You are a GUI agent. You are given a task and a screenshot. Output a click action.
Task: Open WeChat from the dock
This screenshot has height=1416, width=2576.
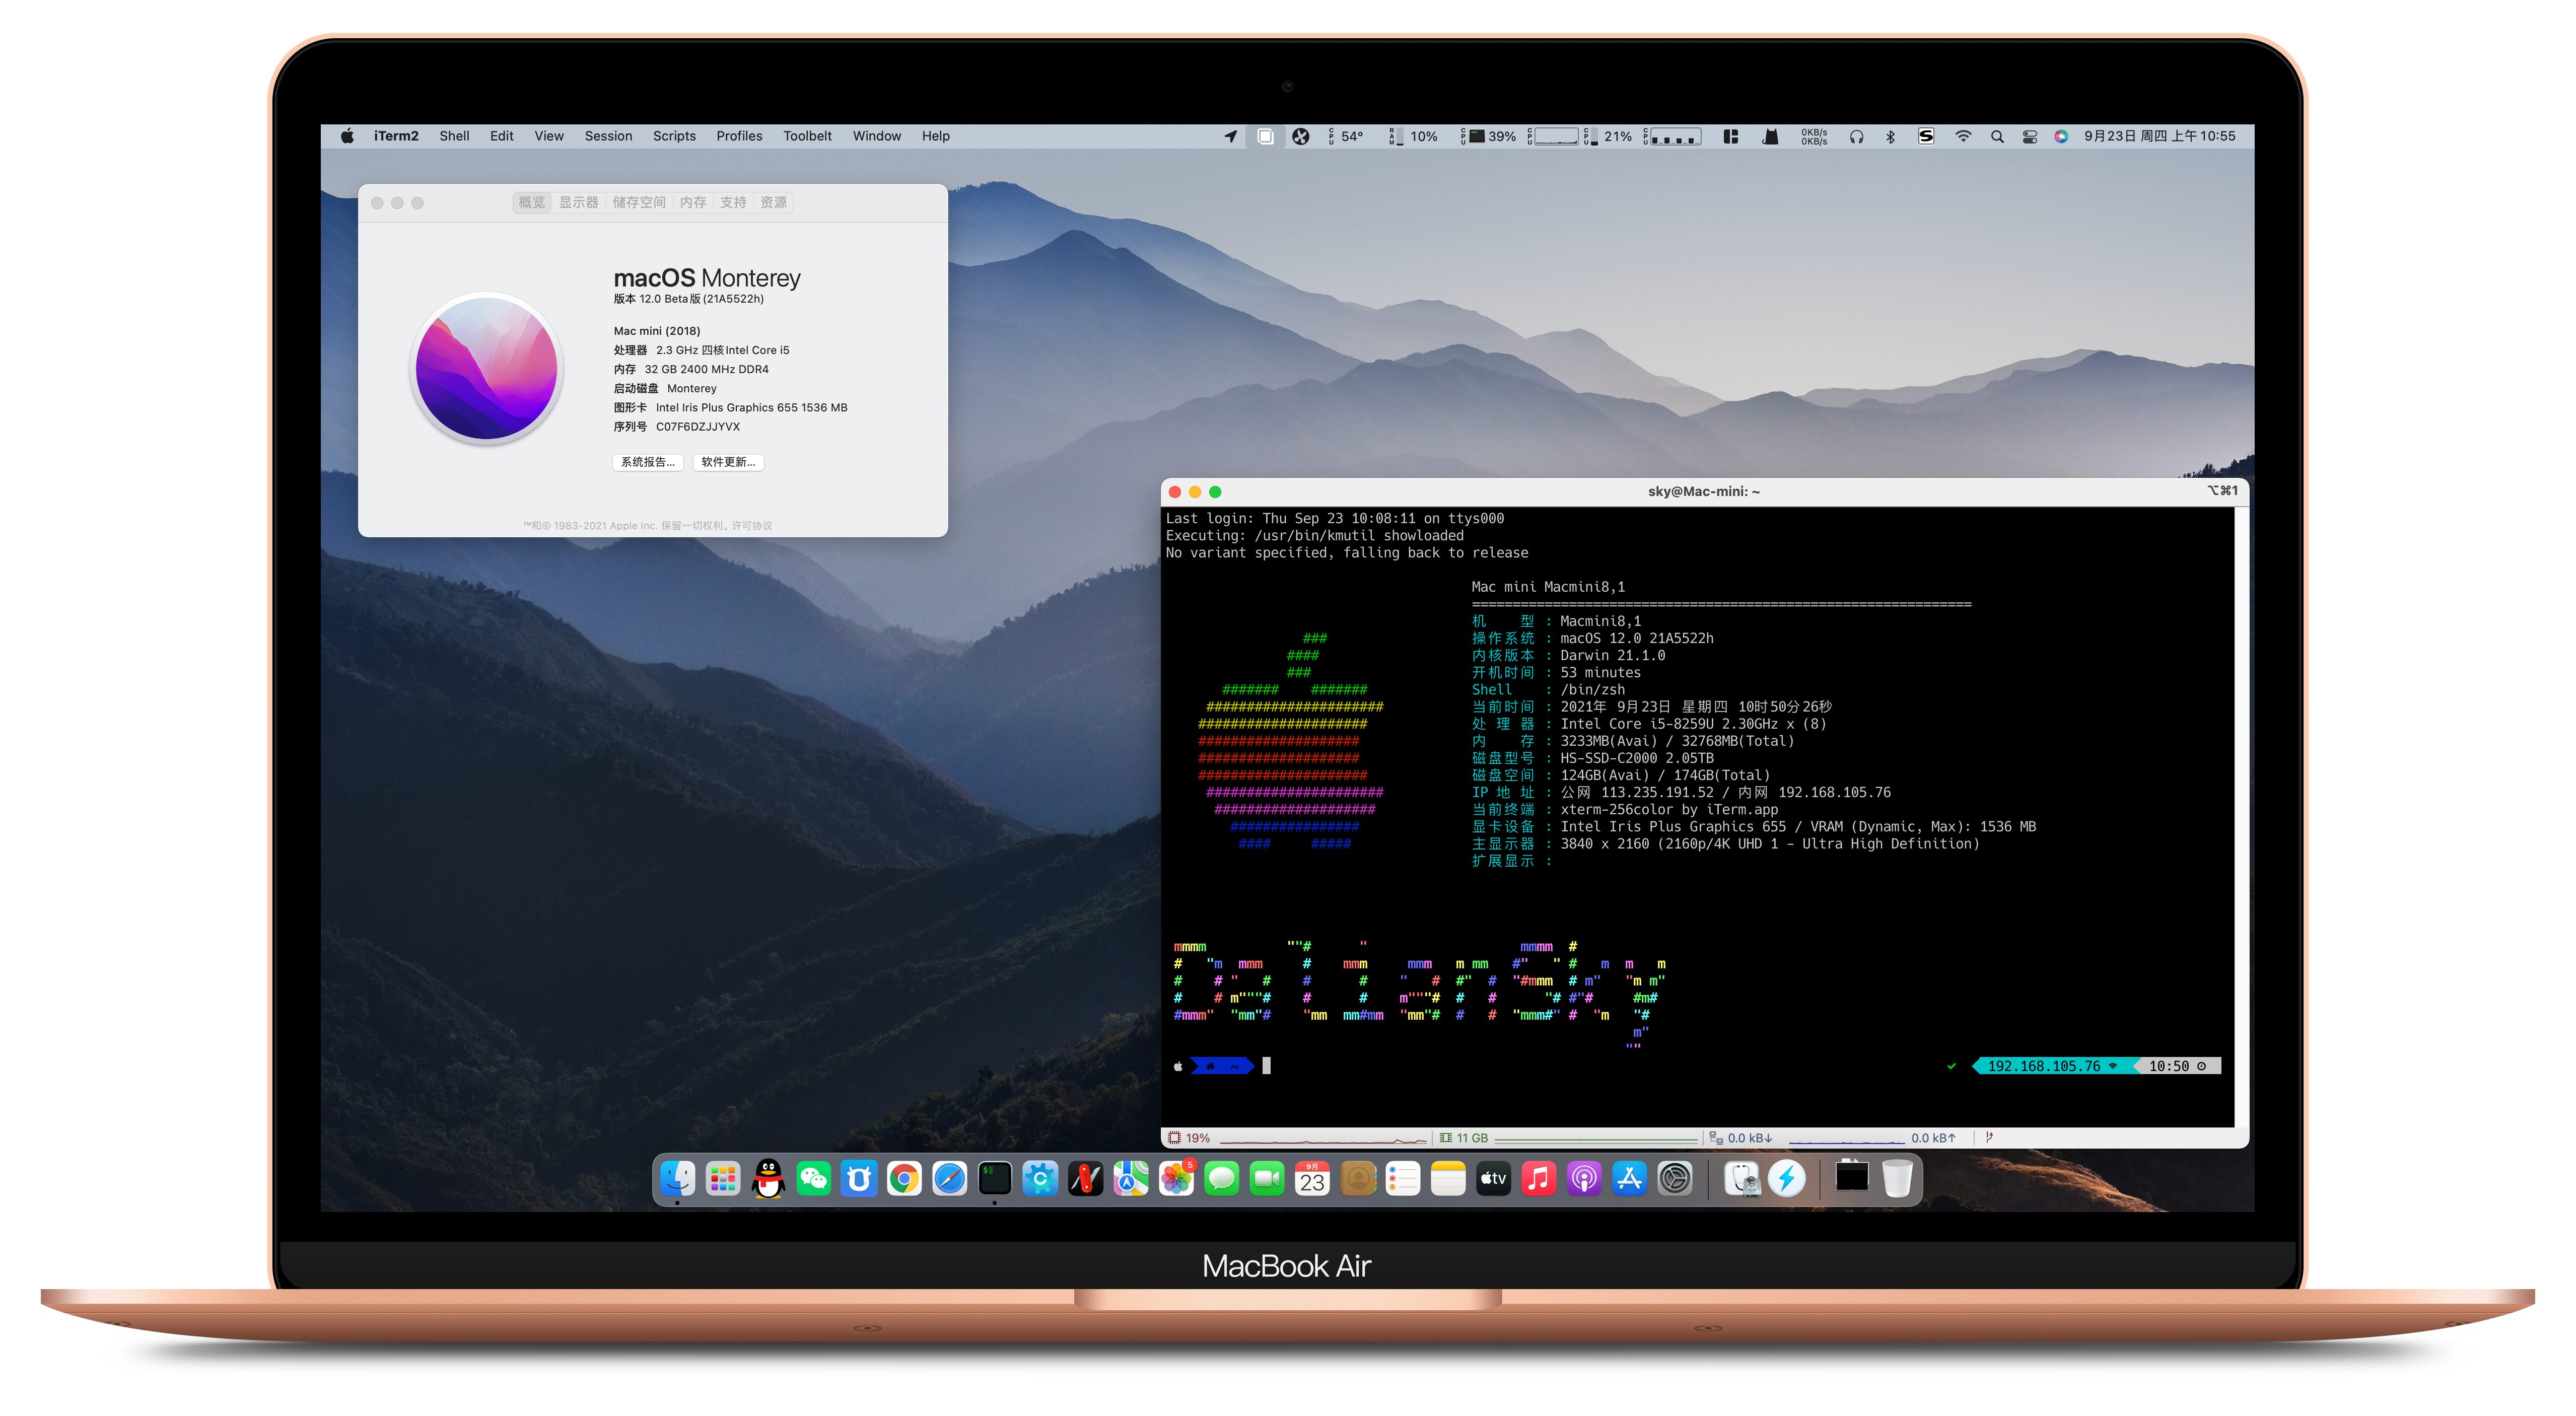click(x=813, y=1179)
